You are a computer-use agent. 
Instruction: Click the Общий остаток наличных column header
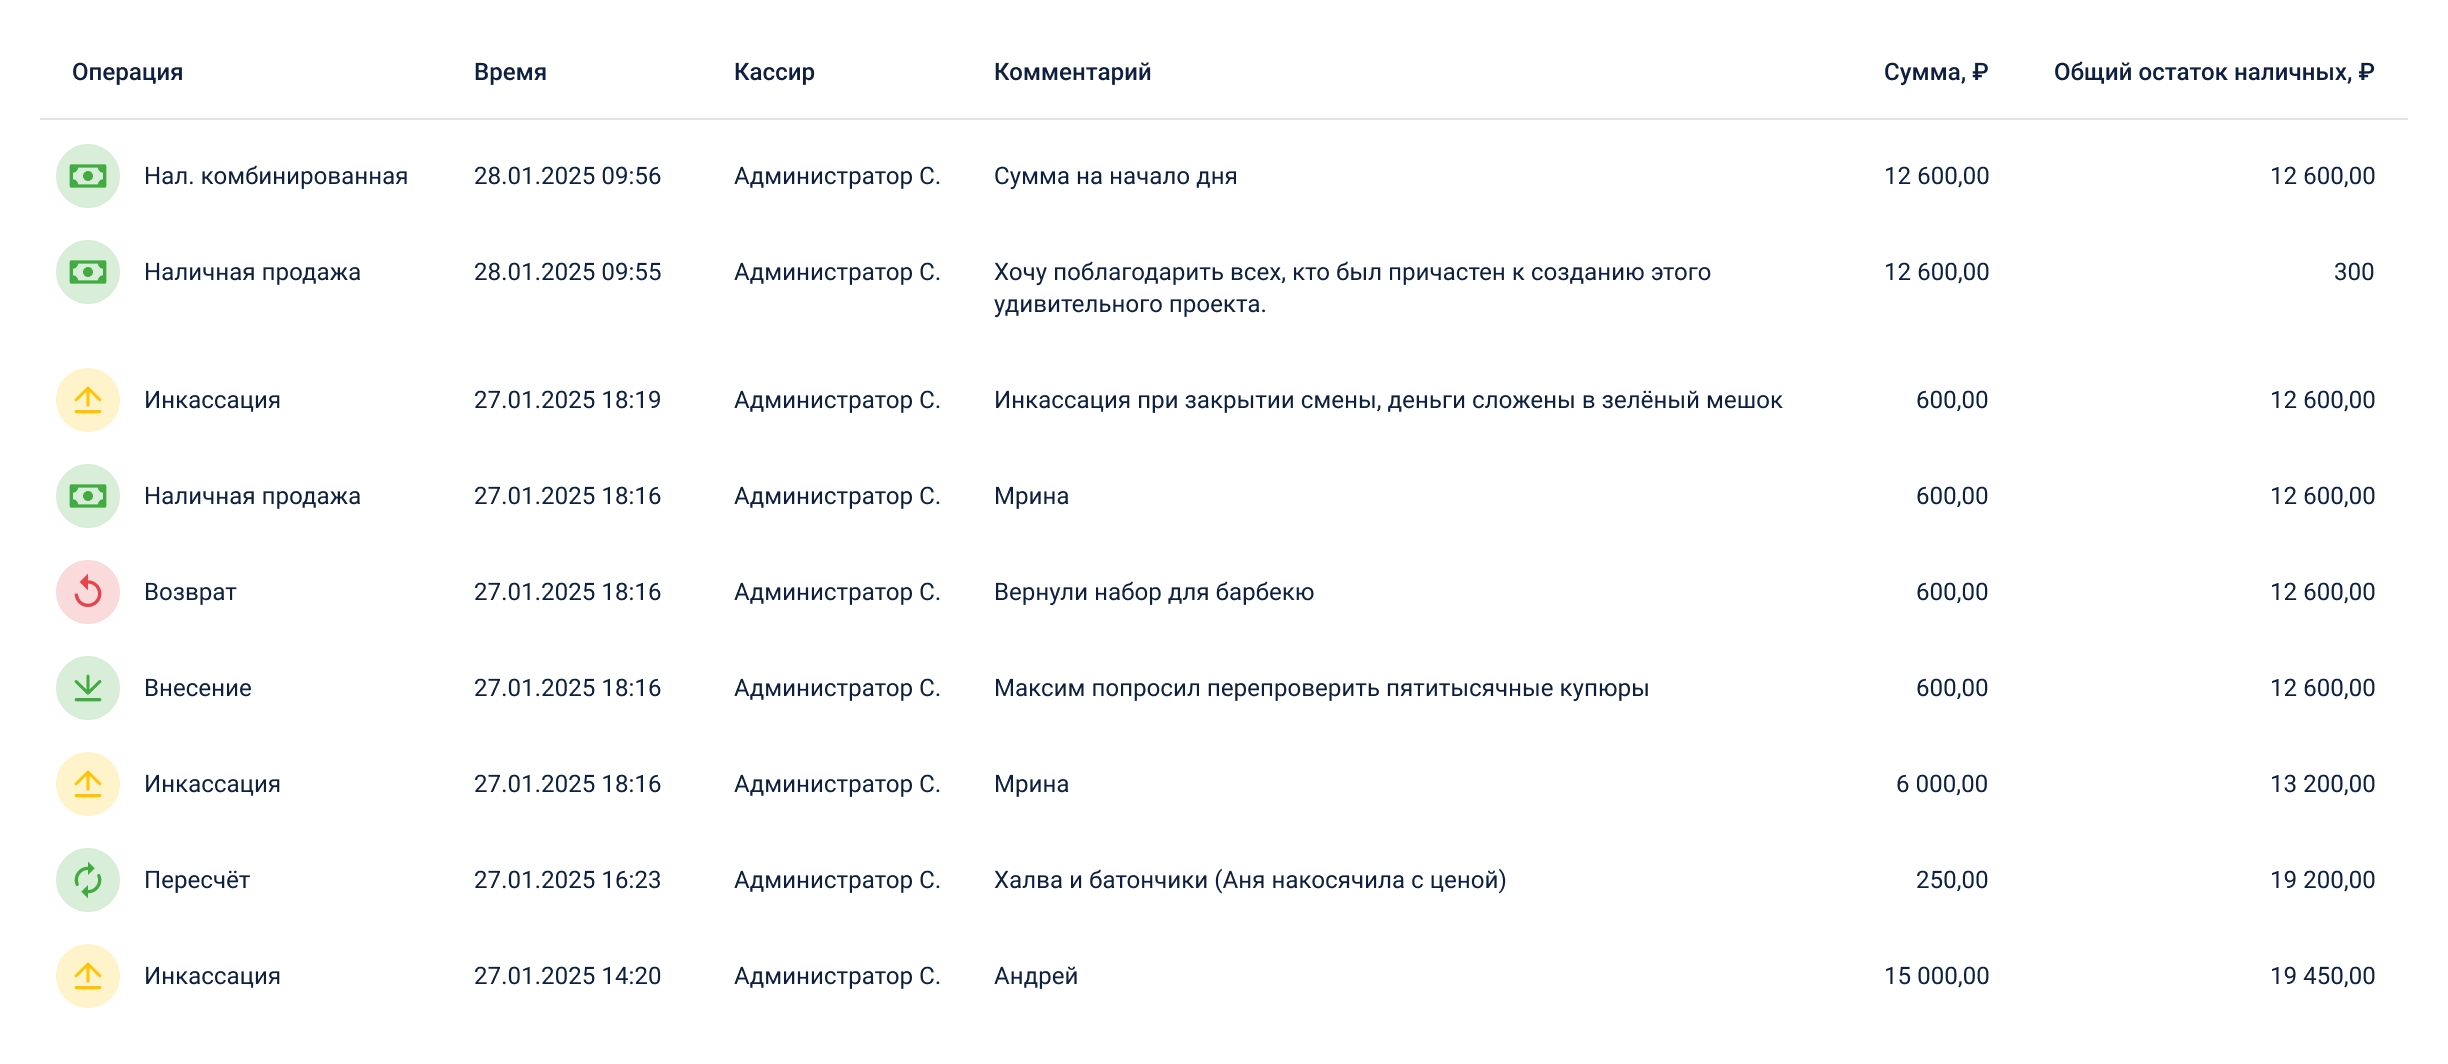(2213, 72)
